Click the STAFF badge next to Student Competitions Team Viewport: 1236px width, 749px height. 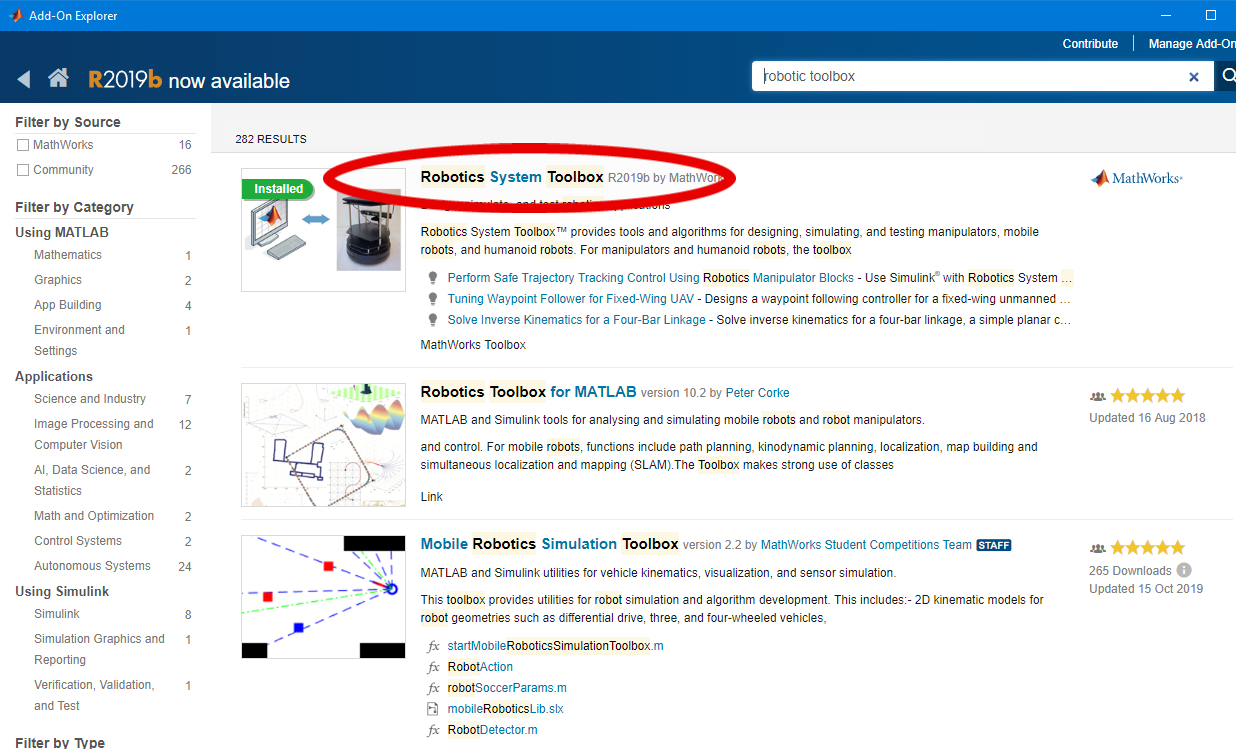tap(994, 545)
